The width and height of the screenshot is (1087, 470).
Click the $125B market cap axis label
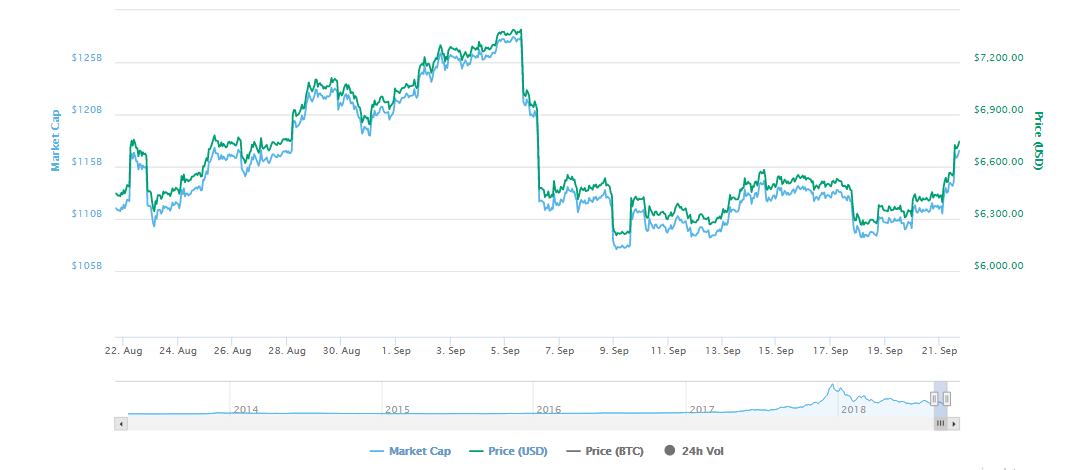[x=87, y=59]
